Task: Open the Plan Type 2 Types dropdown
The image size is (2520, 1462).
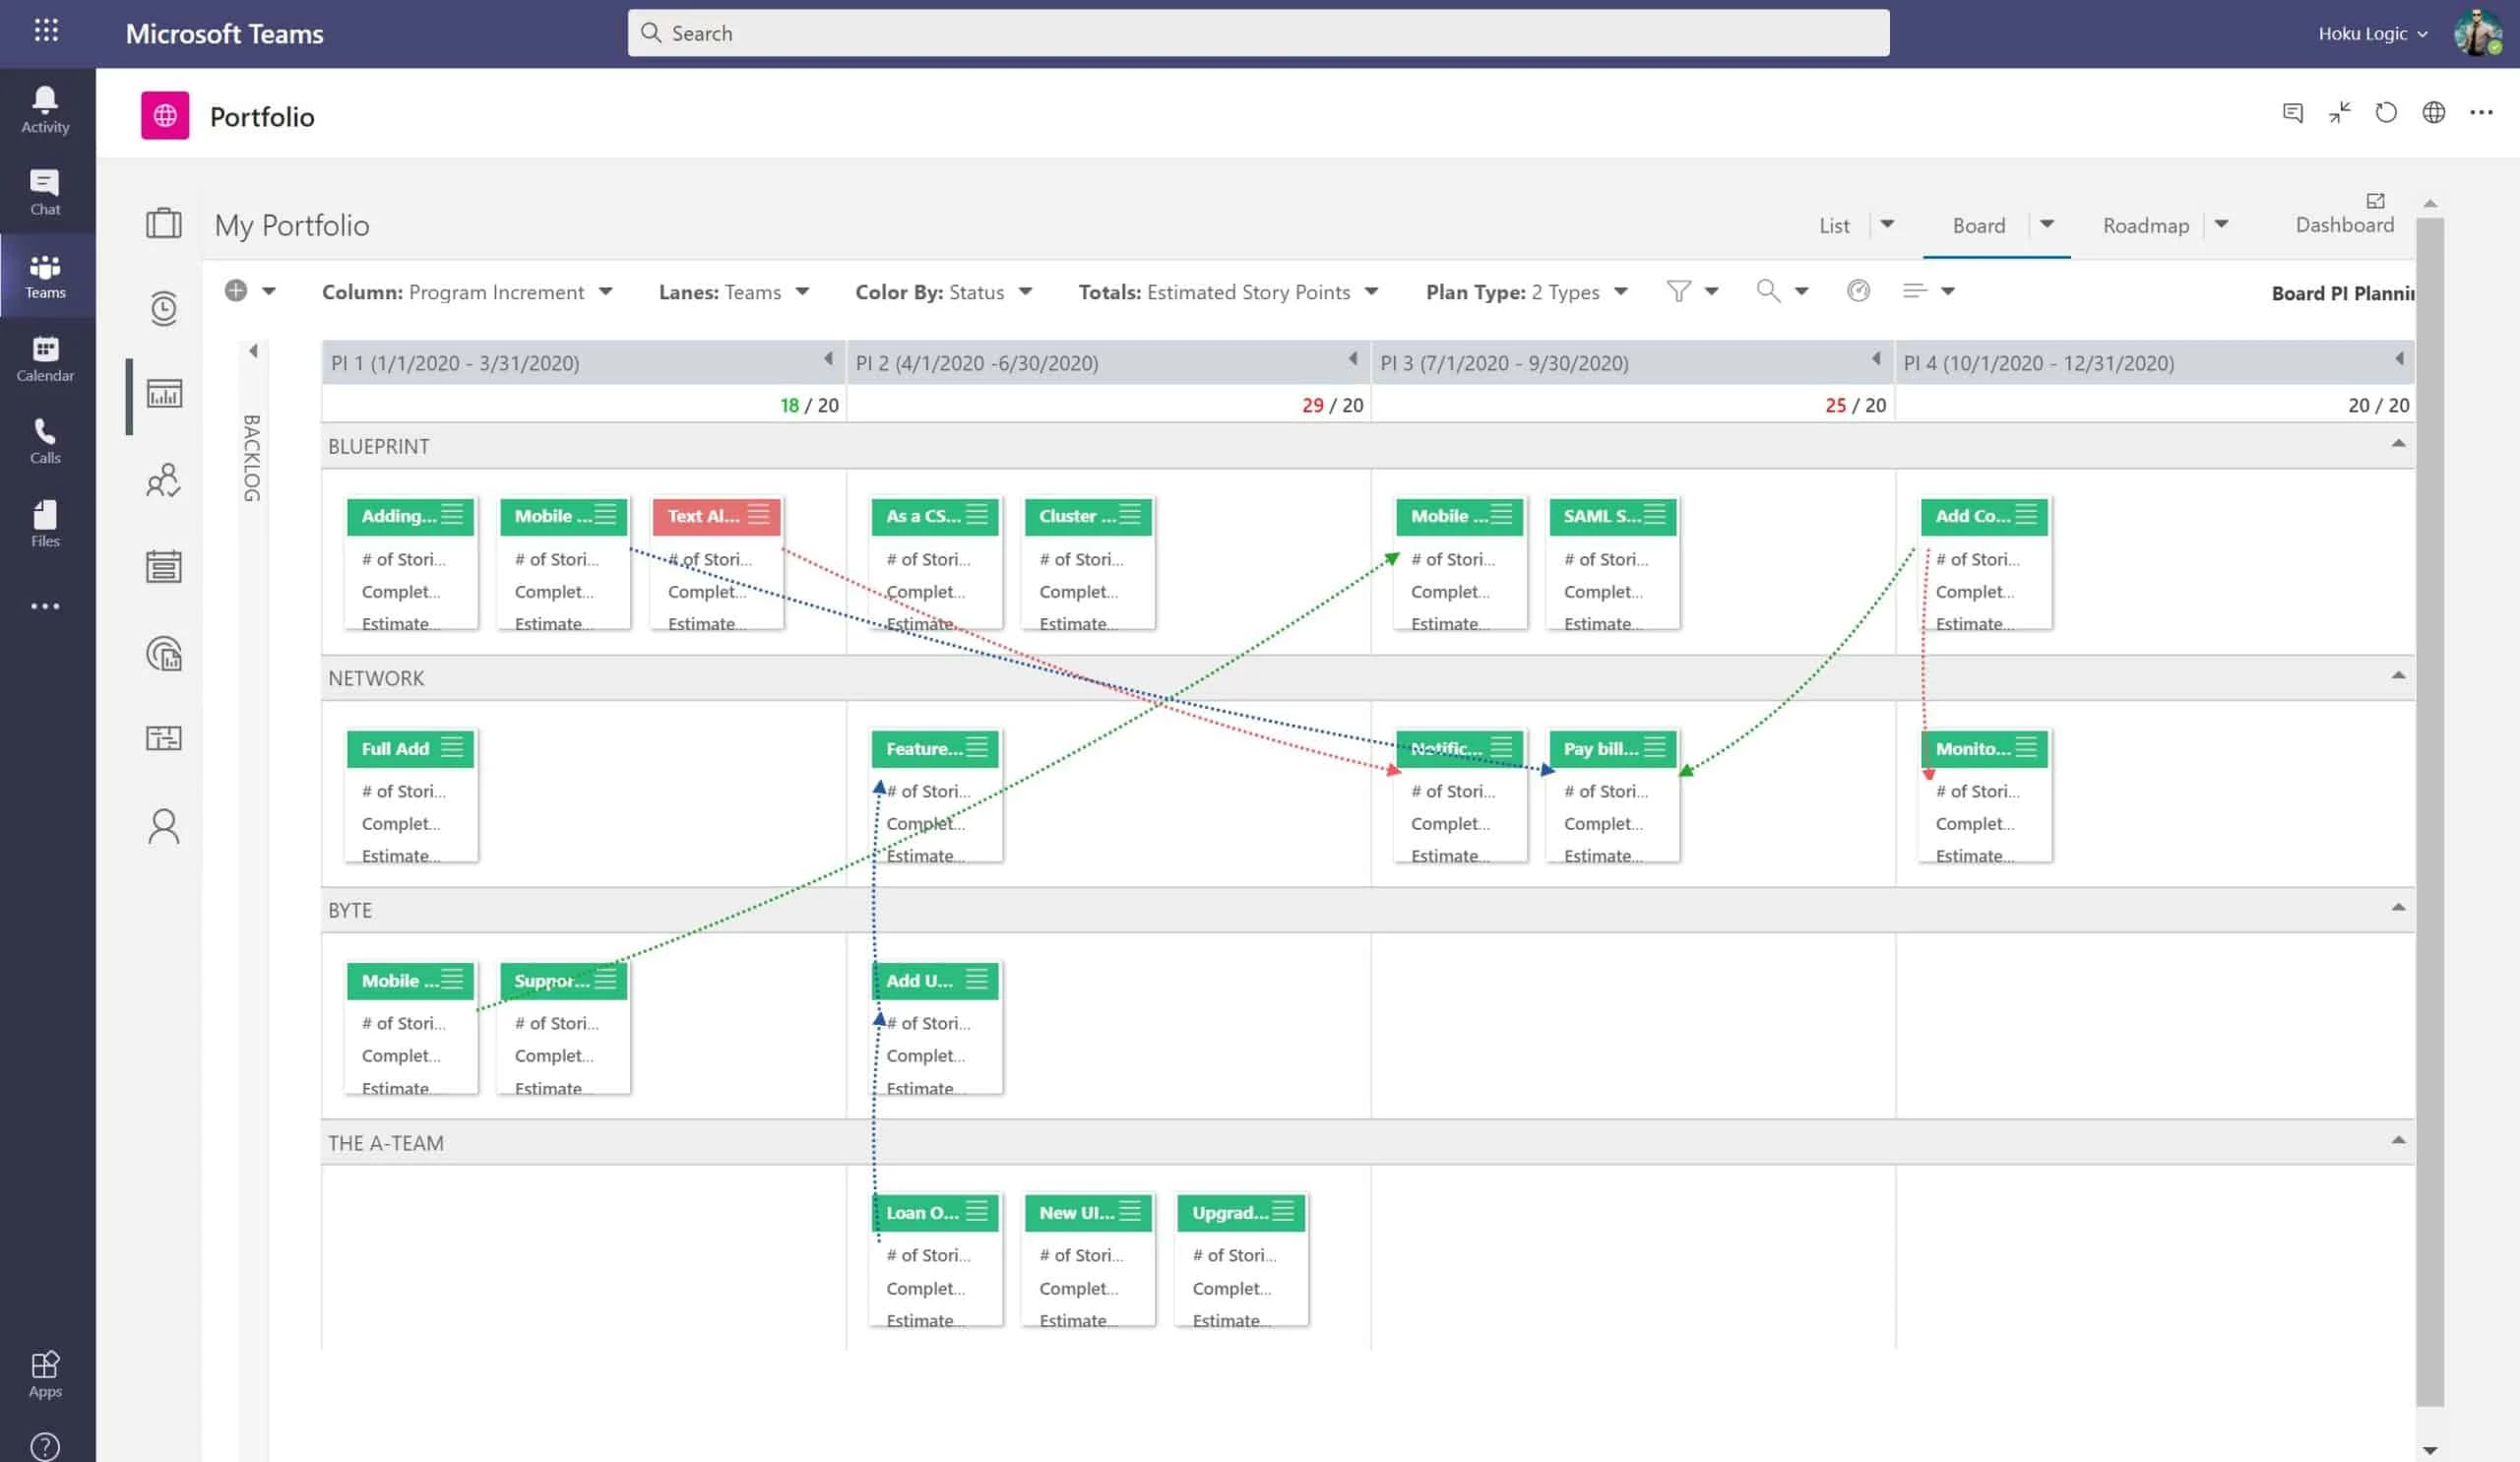Action: point(1620,292)
